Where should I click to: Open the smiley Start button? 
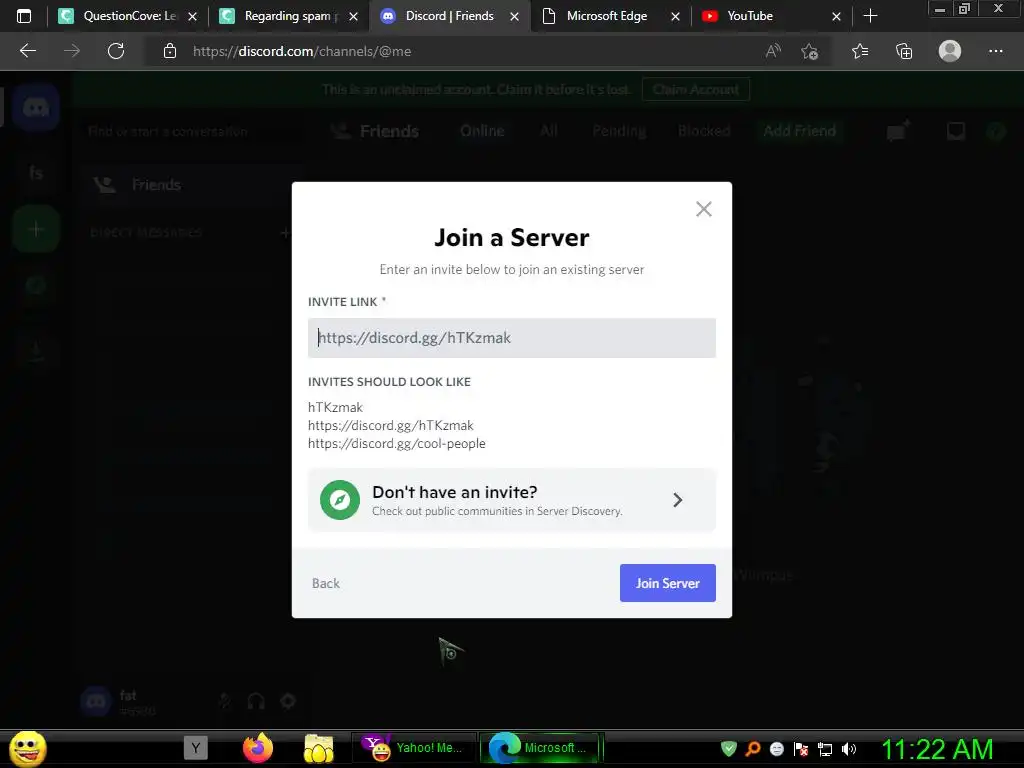click(x=27, y=748)
